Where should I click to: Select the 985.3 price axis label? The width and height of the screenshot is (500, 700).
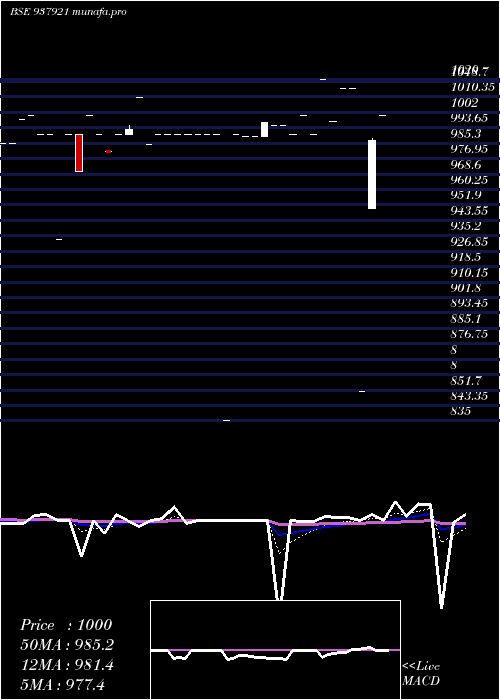point(467,133)
